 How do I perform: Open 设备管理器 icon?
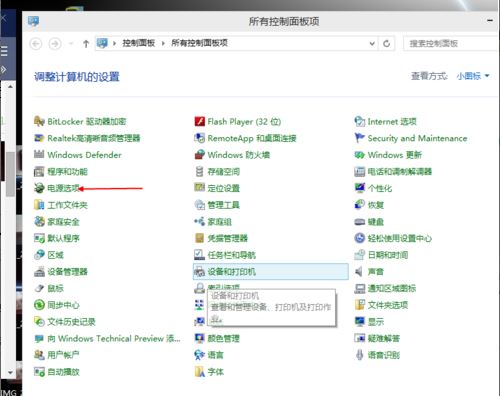(39, 272)
